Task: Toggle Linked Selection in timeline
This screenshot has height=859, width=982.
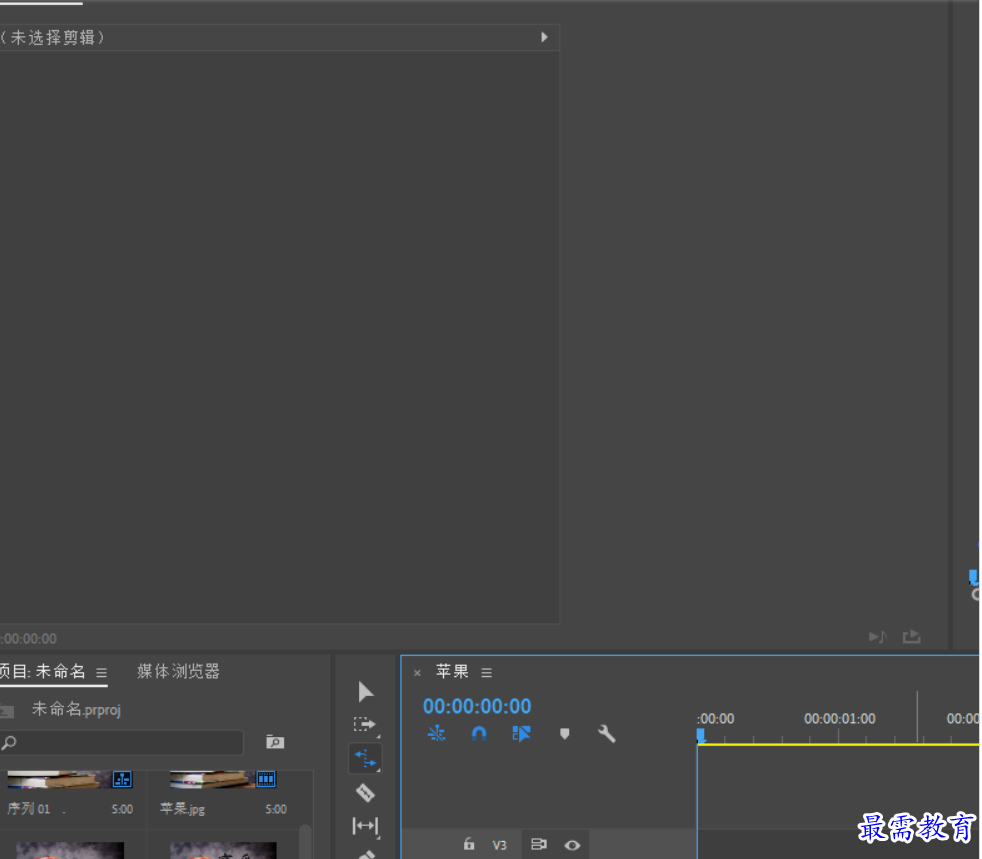Action: click(521, 733)
